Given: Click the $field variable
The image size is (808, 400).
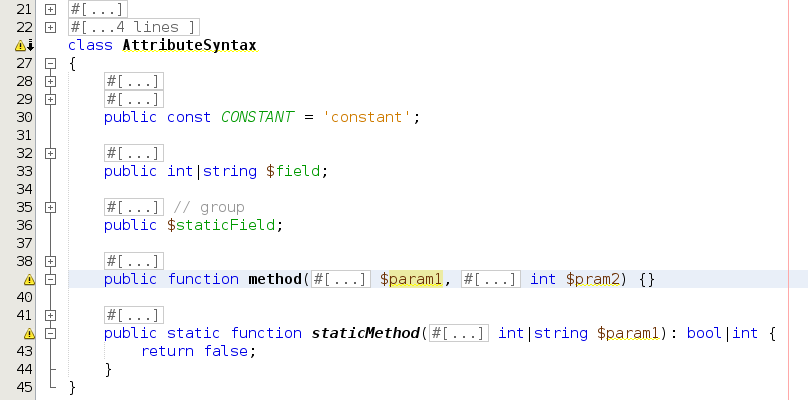Looking at the screenshot, I should coord(293,171).
